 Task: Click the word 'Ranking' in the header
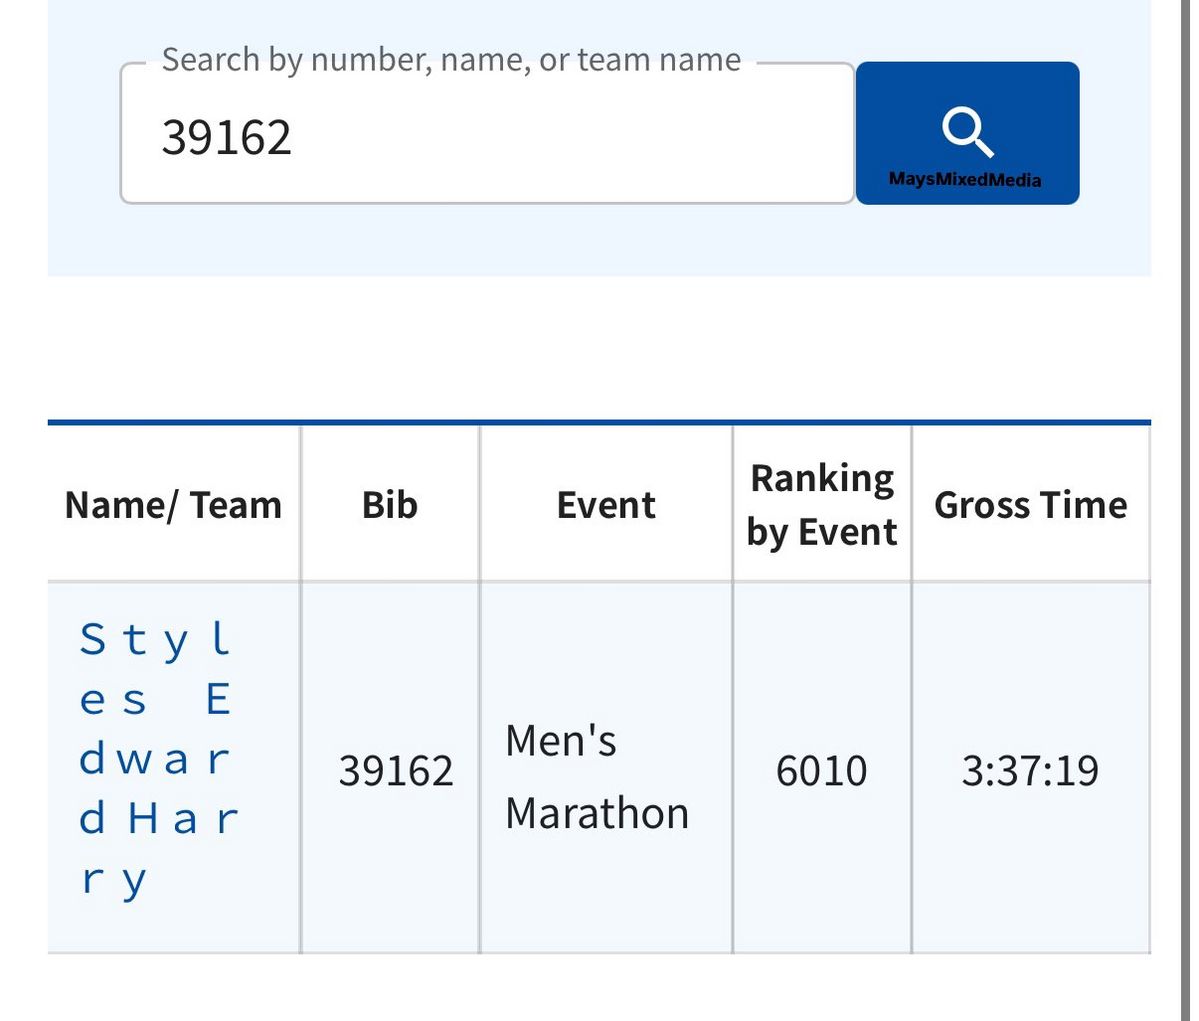pyautogui.click(x=822, y=478)
